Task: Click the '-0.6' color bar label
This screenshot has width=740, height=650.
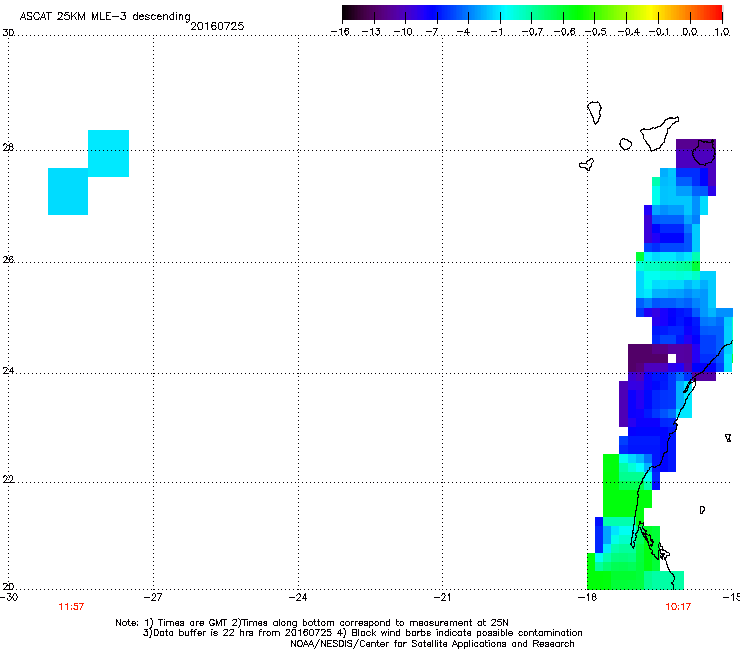Action: pyautogui.click(x=564, y=32)
